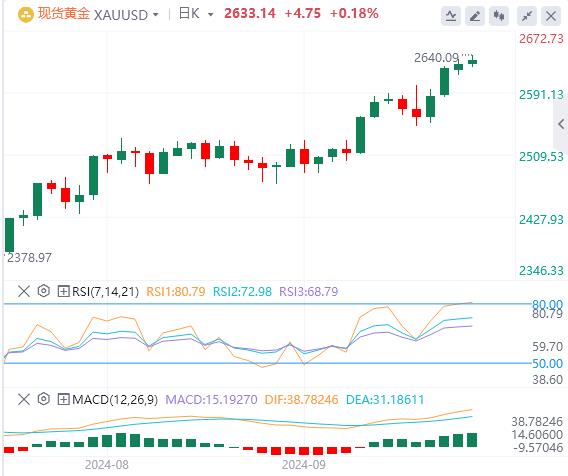Click the RSI 80.00 level line
Image resolution: width=568 pixels, height=476 pixels.
click(267, 304)
